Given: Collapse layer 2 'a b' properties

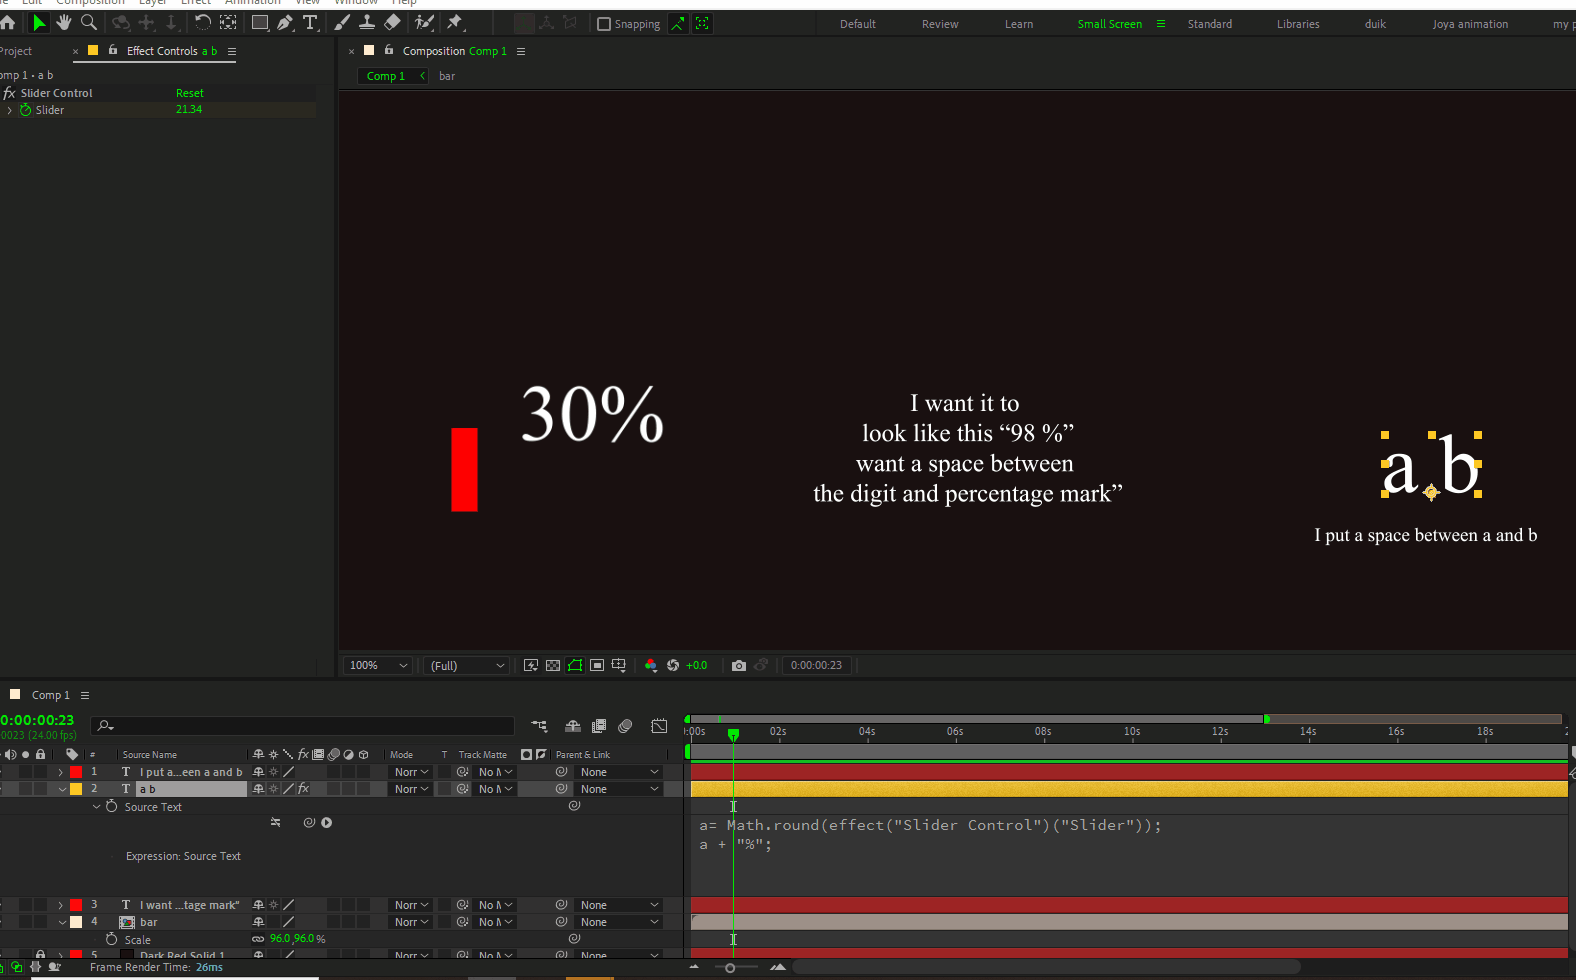Looking at the screenshot, I should 62,789.
